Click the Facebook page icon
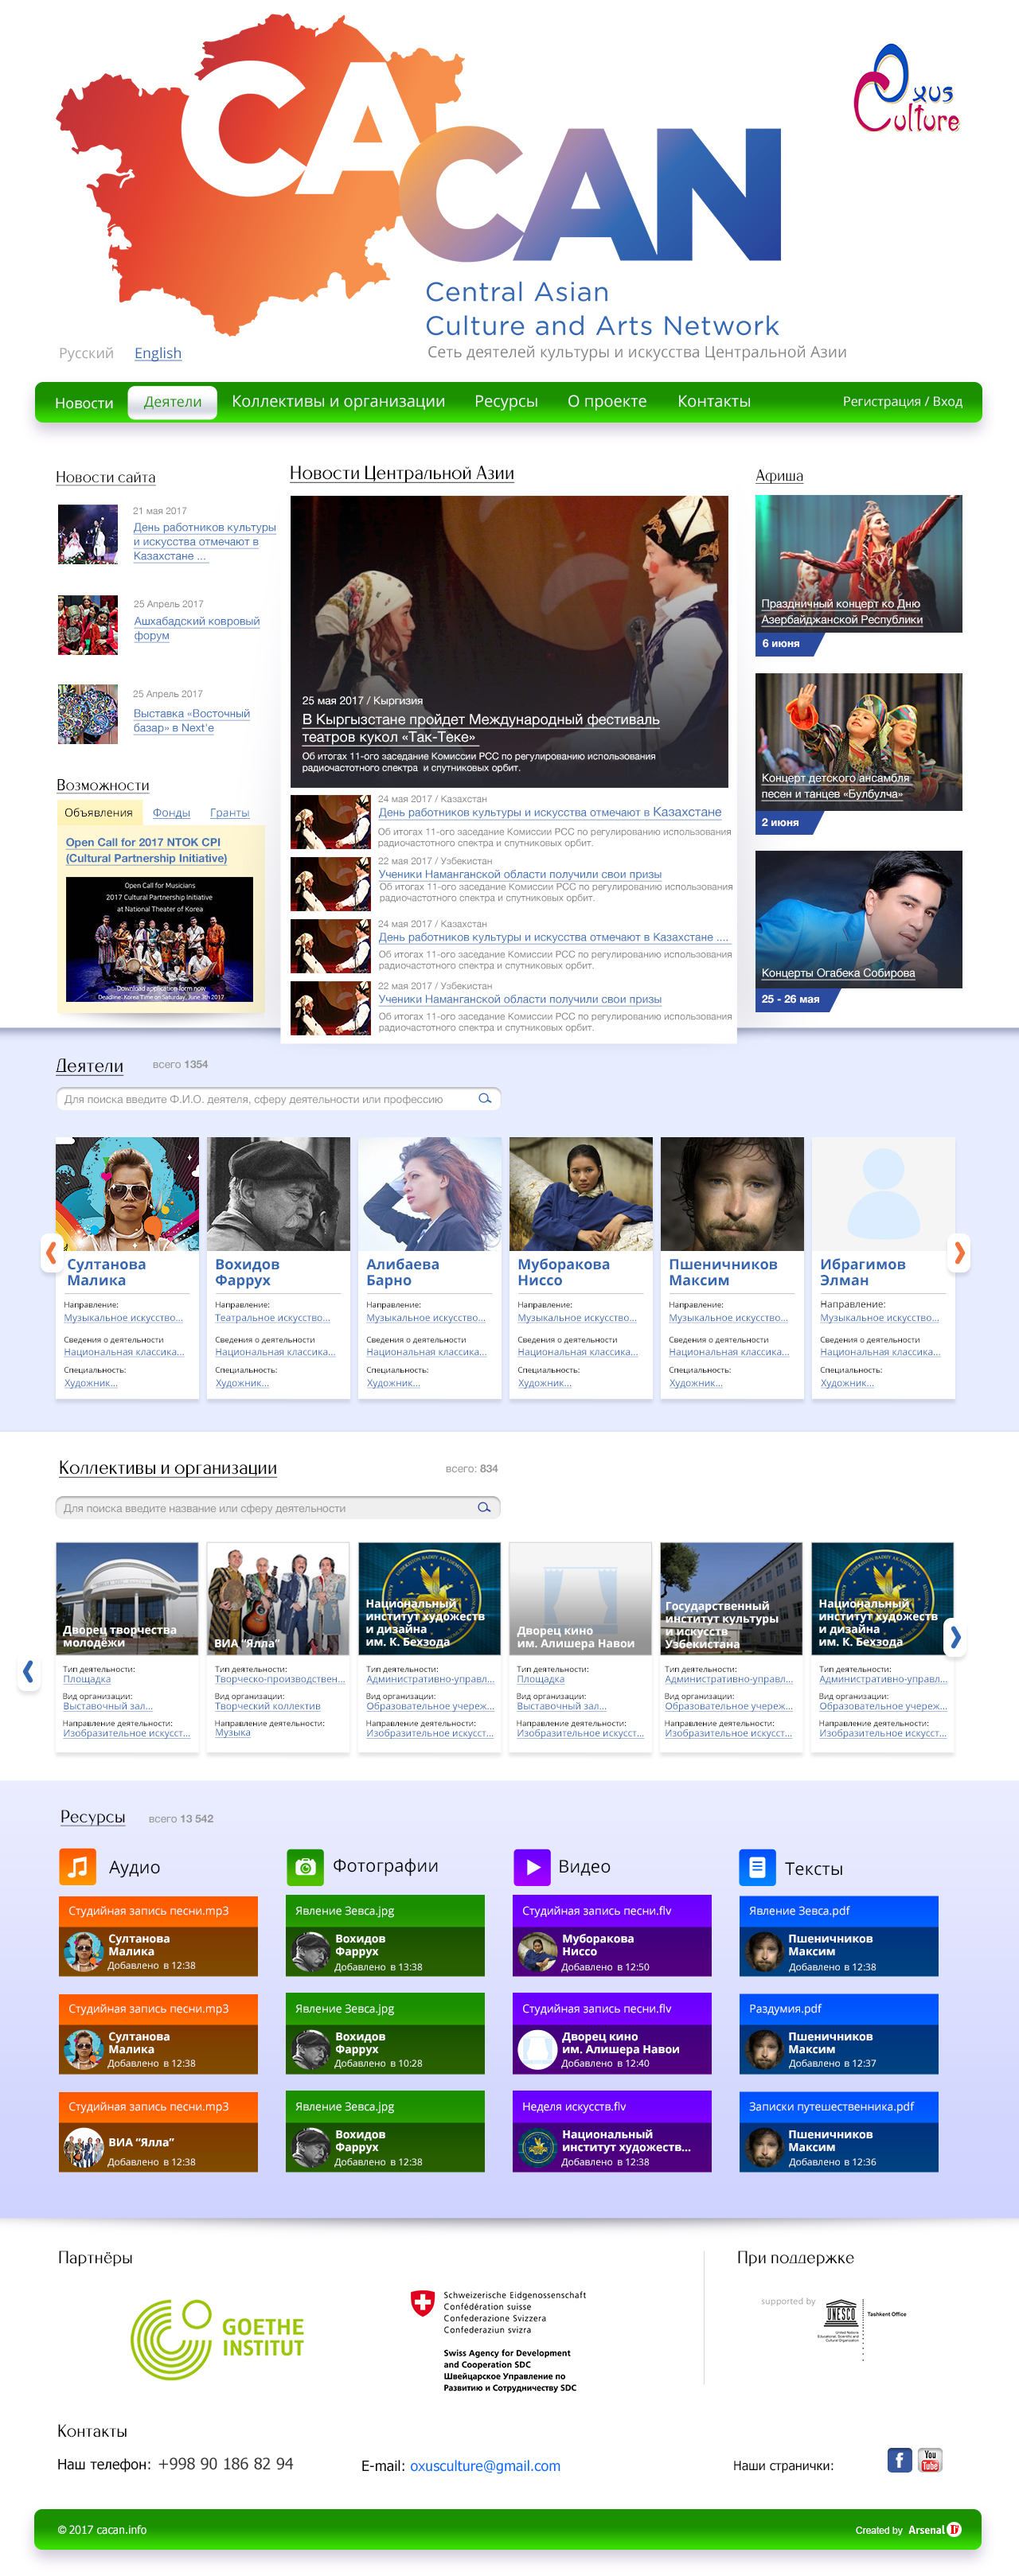This screenshot has height=2576, width=1019. [899, 2460]
